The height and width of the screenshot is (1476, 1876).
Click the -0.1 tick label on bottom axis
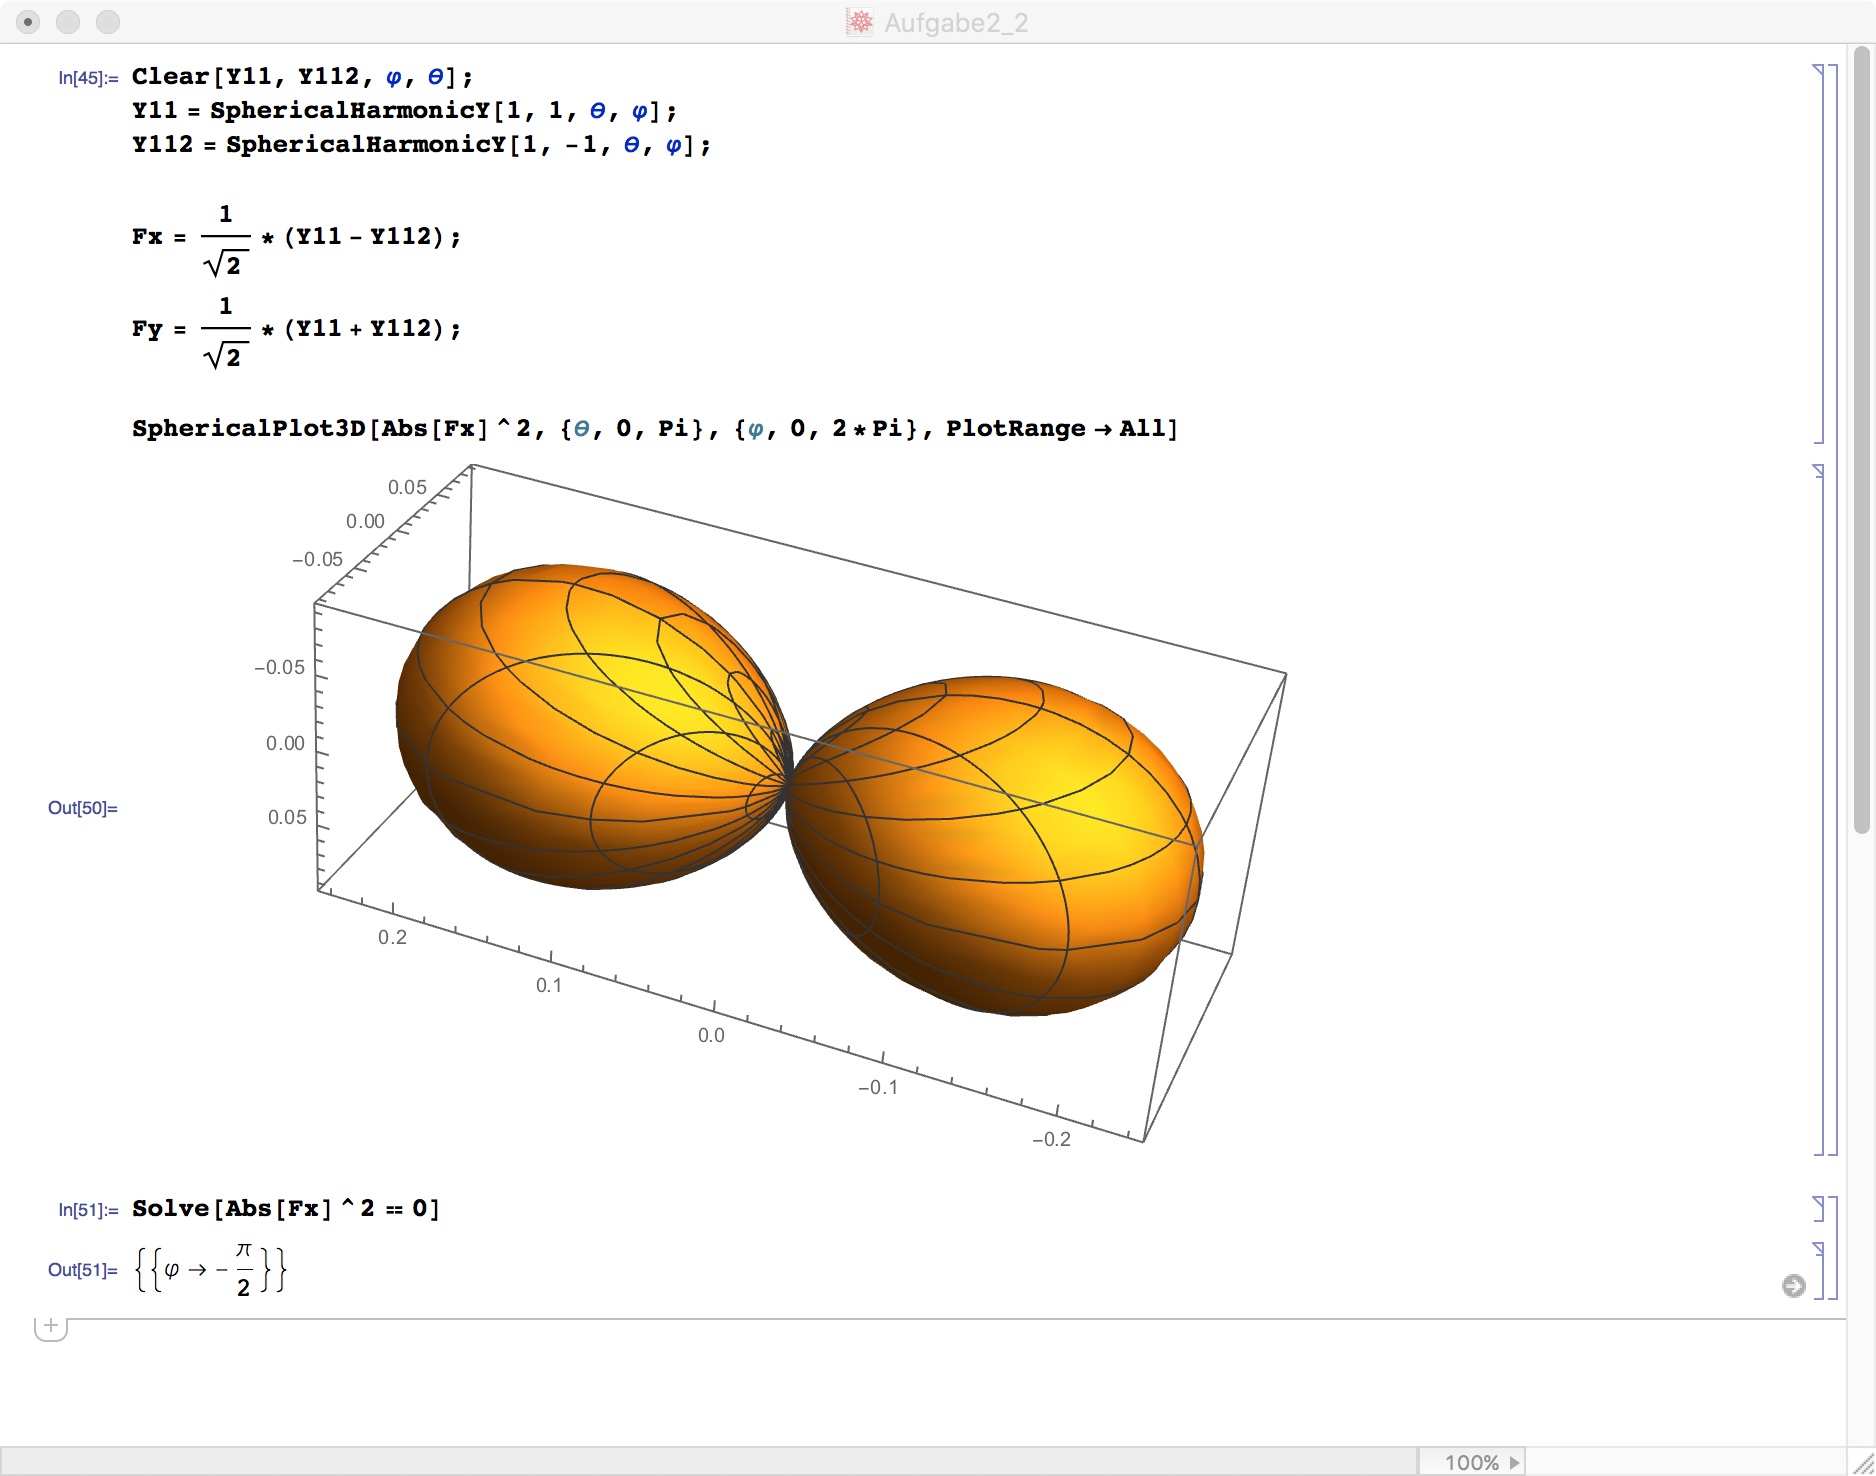[x=878, y=1087]
